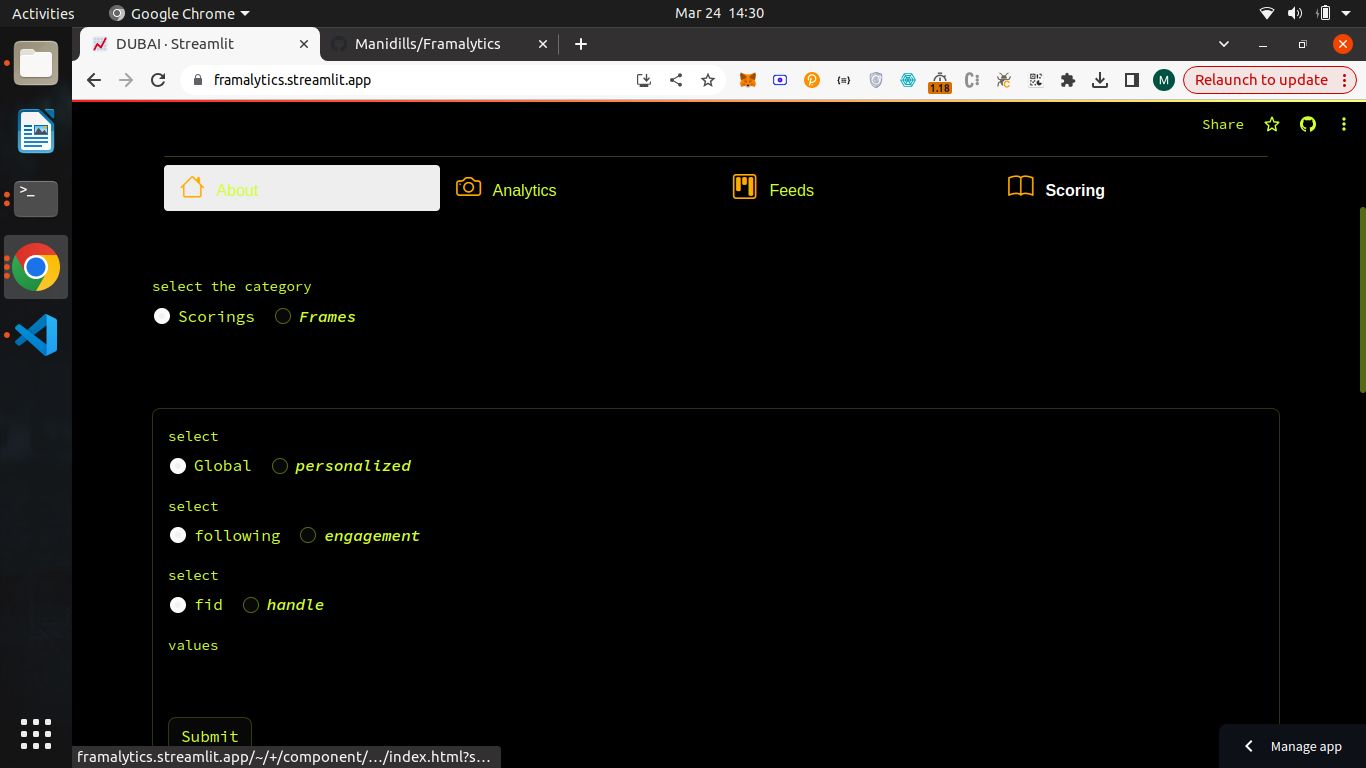Open the Streamlit three-dot main menu
This screenshot has height=768, width=1366.
(x=1344, y=124)
